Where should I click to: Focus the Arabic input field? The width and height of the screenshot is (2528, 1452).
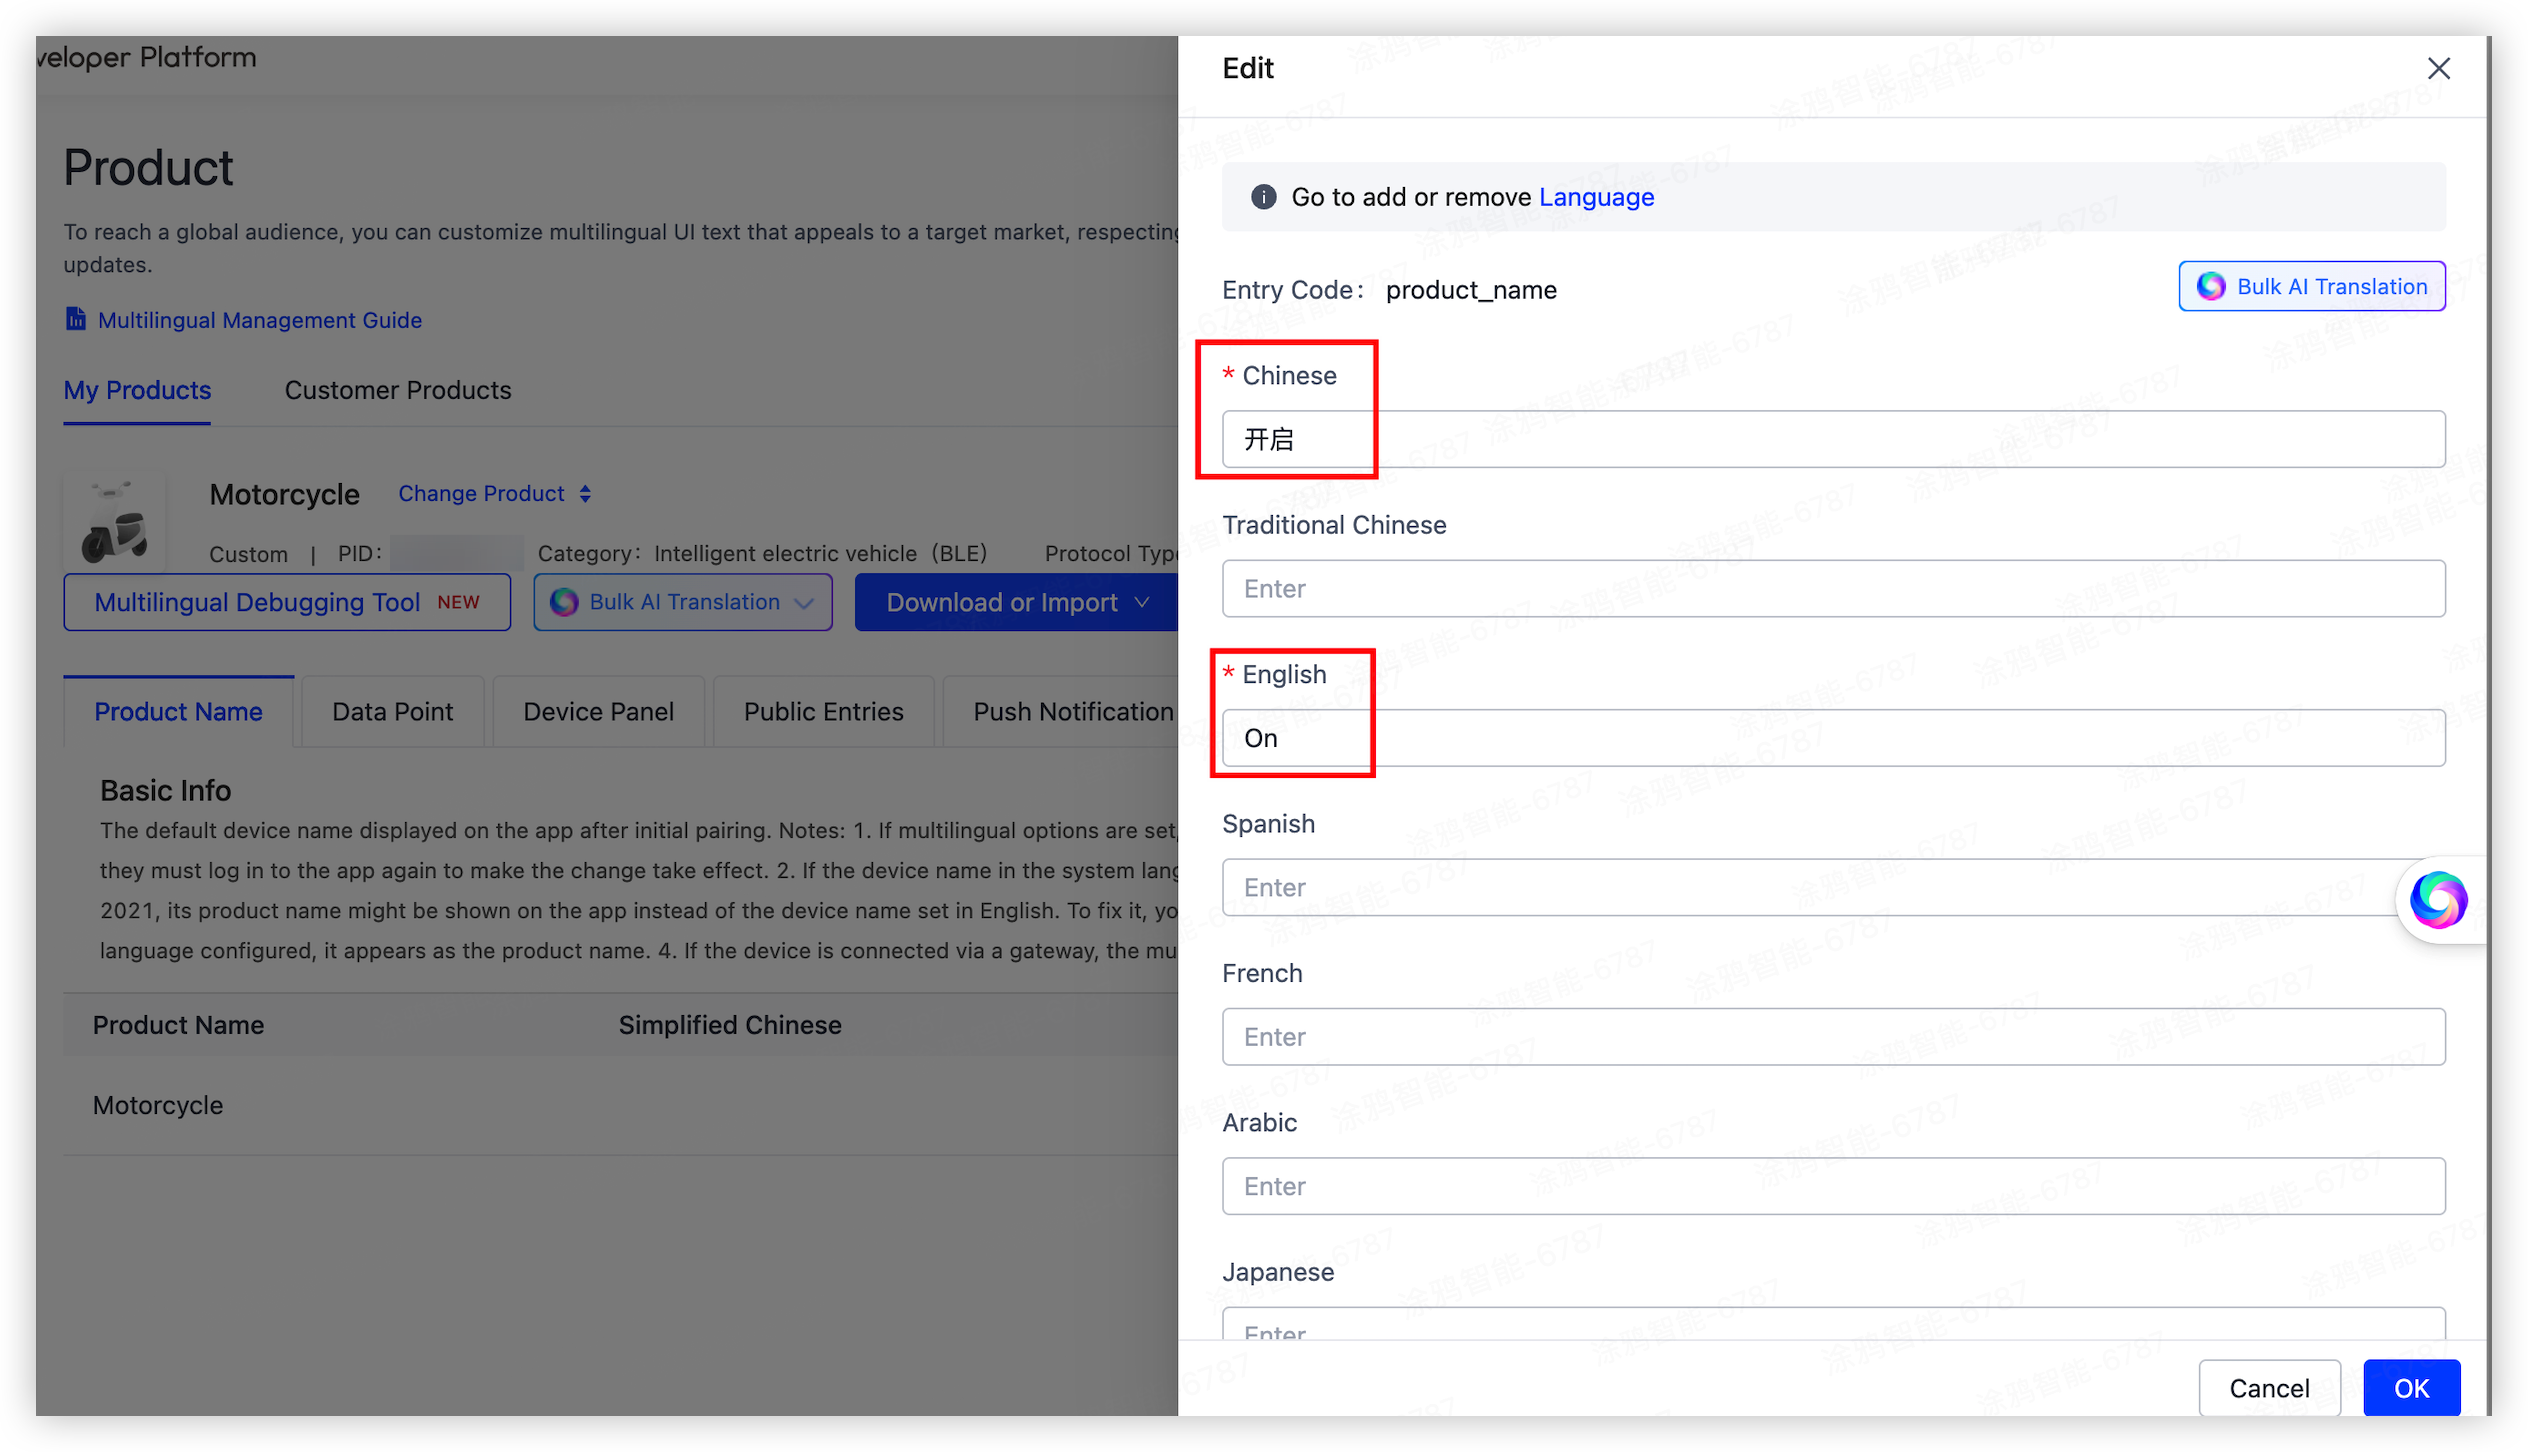pos(1833,1186)
